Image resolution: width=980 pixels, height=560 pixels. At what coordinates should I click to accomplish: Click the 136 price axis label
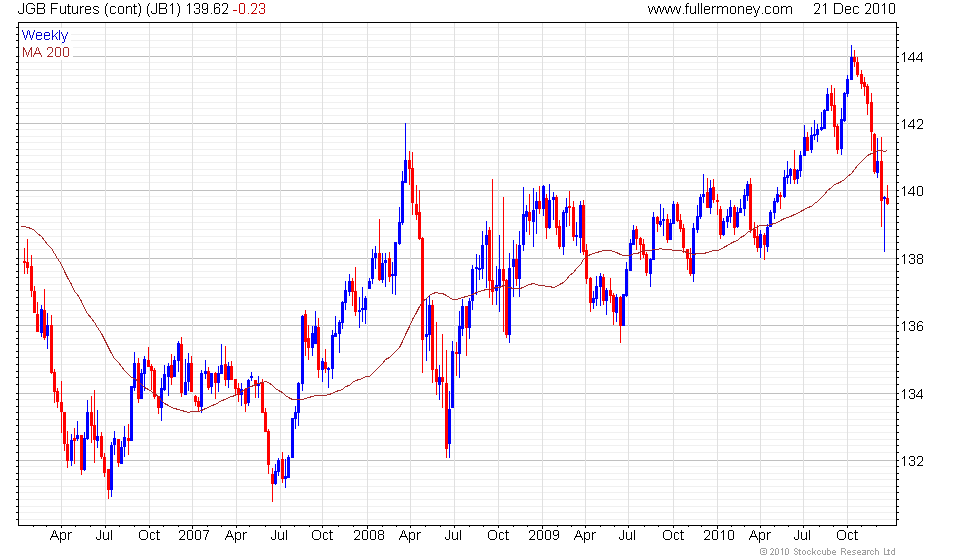[912, 327]
